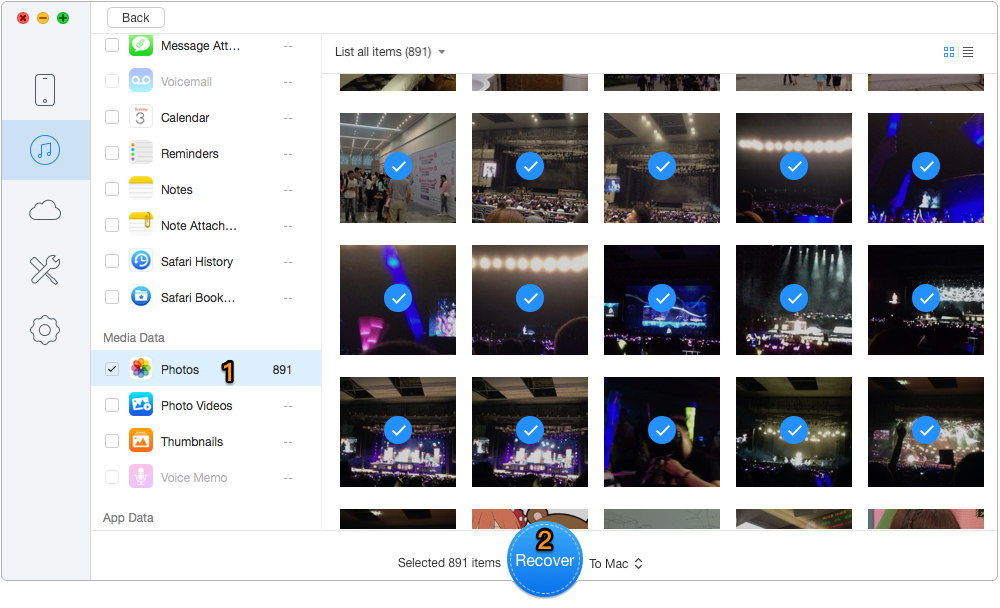Check the Reminders checkbox
This screenshot has width=1000, height=608.
tap(112, 153)
